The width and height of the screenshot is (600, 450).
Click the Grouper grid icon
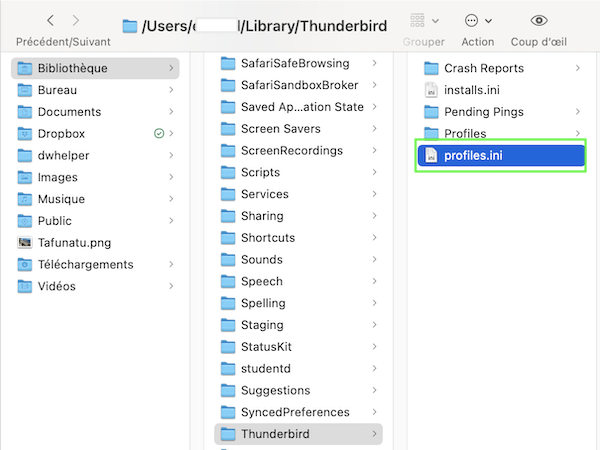[417, 21]
